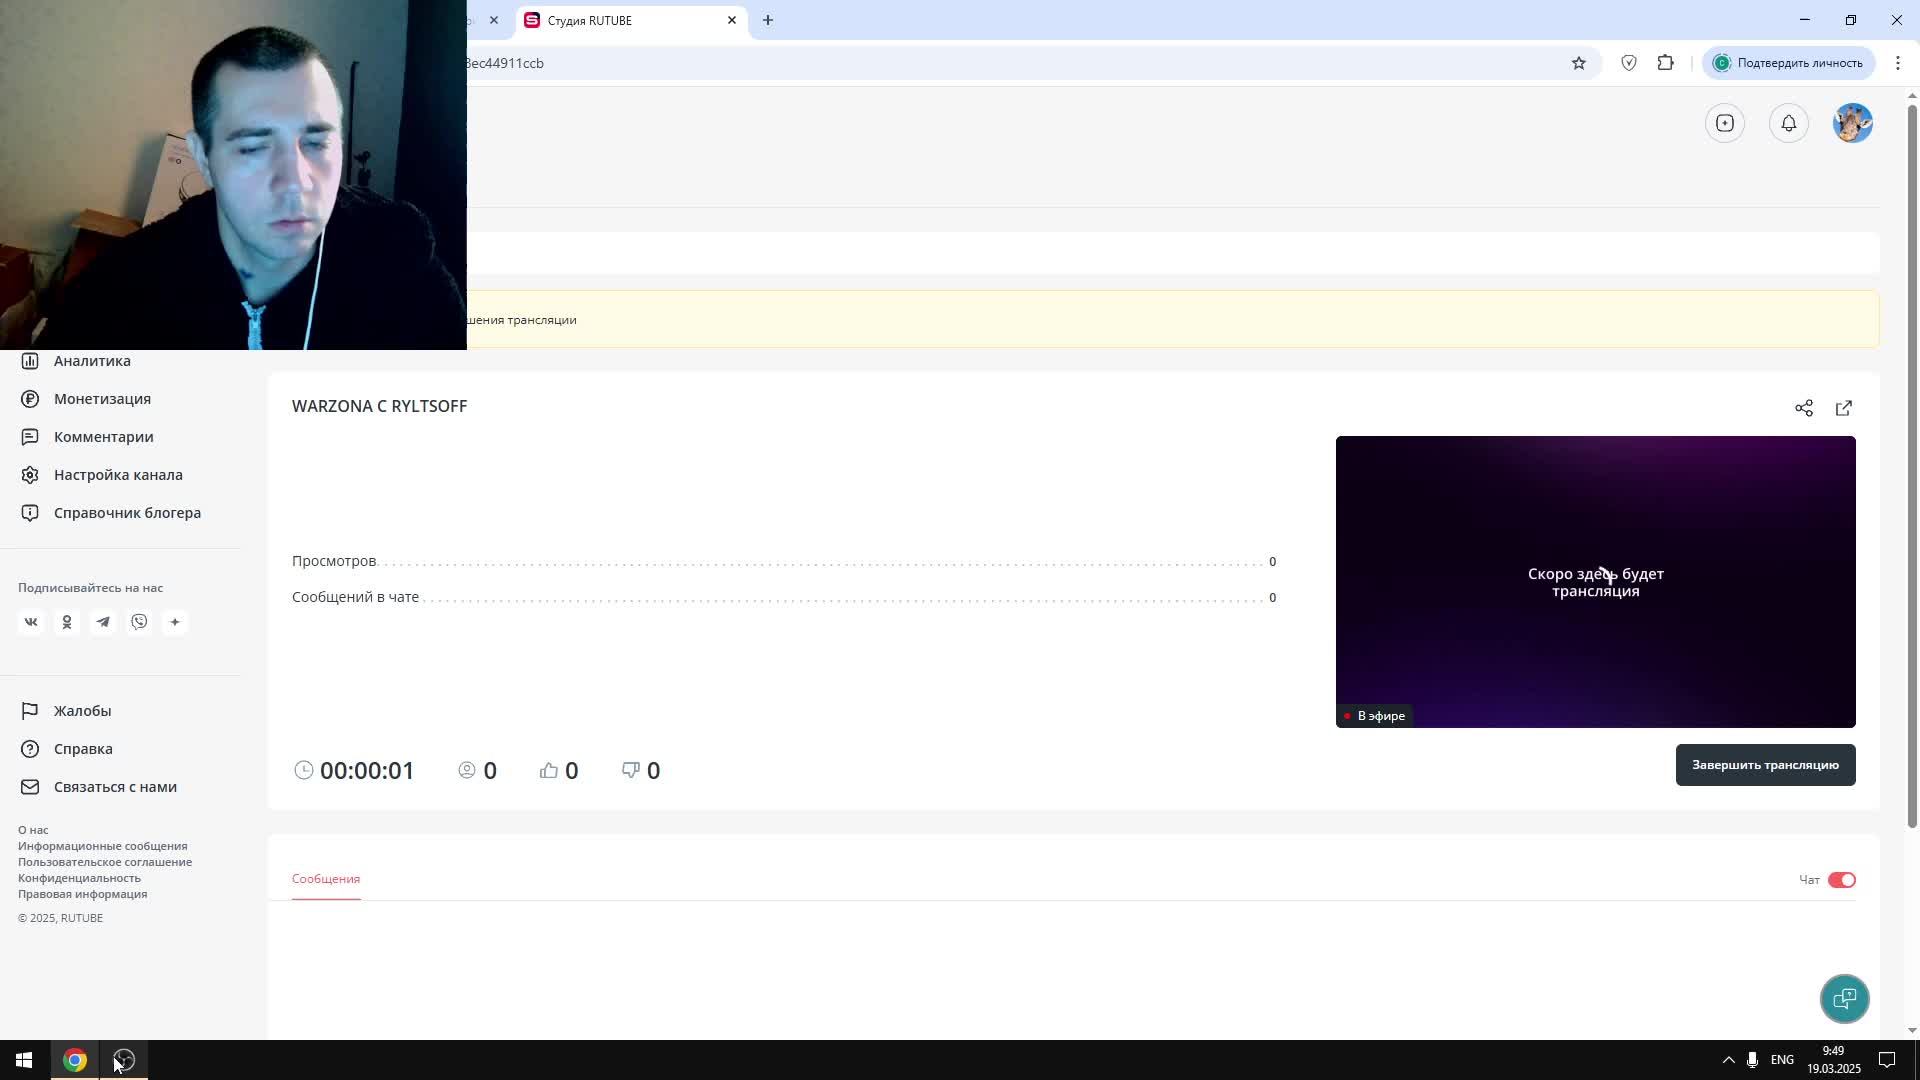Image resolution: width=1920 pixels, height=1080 pixels.
Task: Open stream in new window icon
Action: click(1843, 408)
